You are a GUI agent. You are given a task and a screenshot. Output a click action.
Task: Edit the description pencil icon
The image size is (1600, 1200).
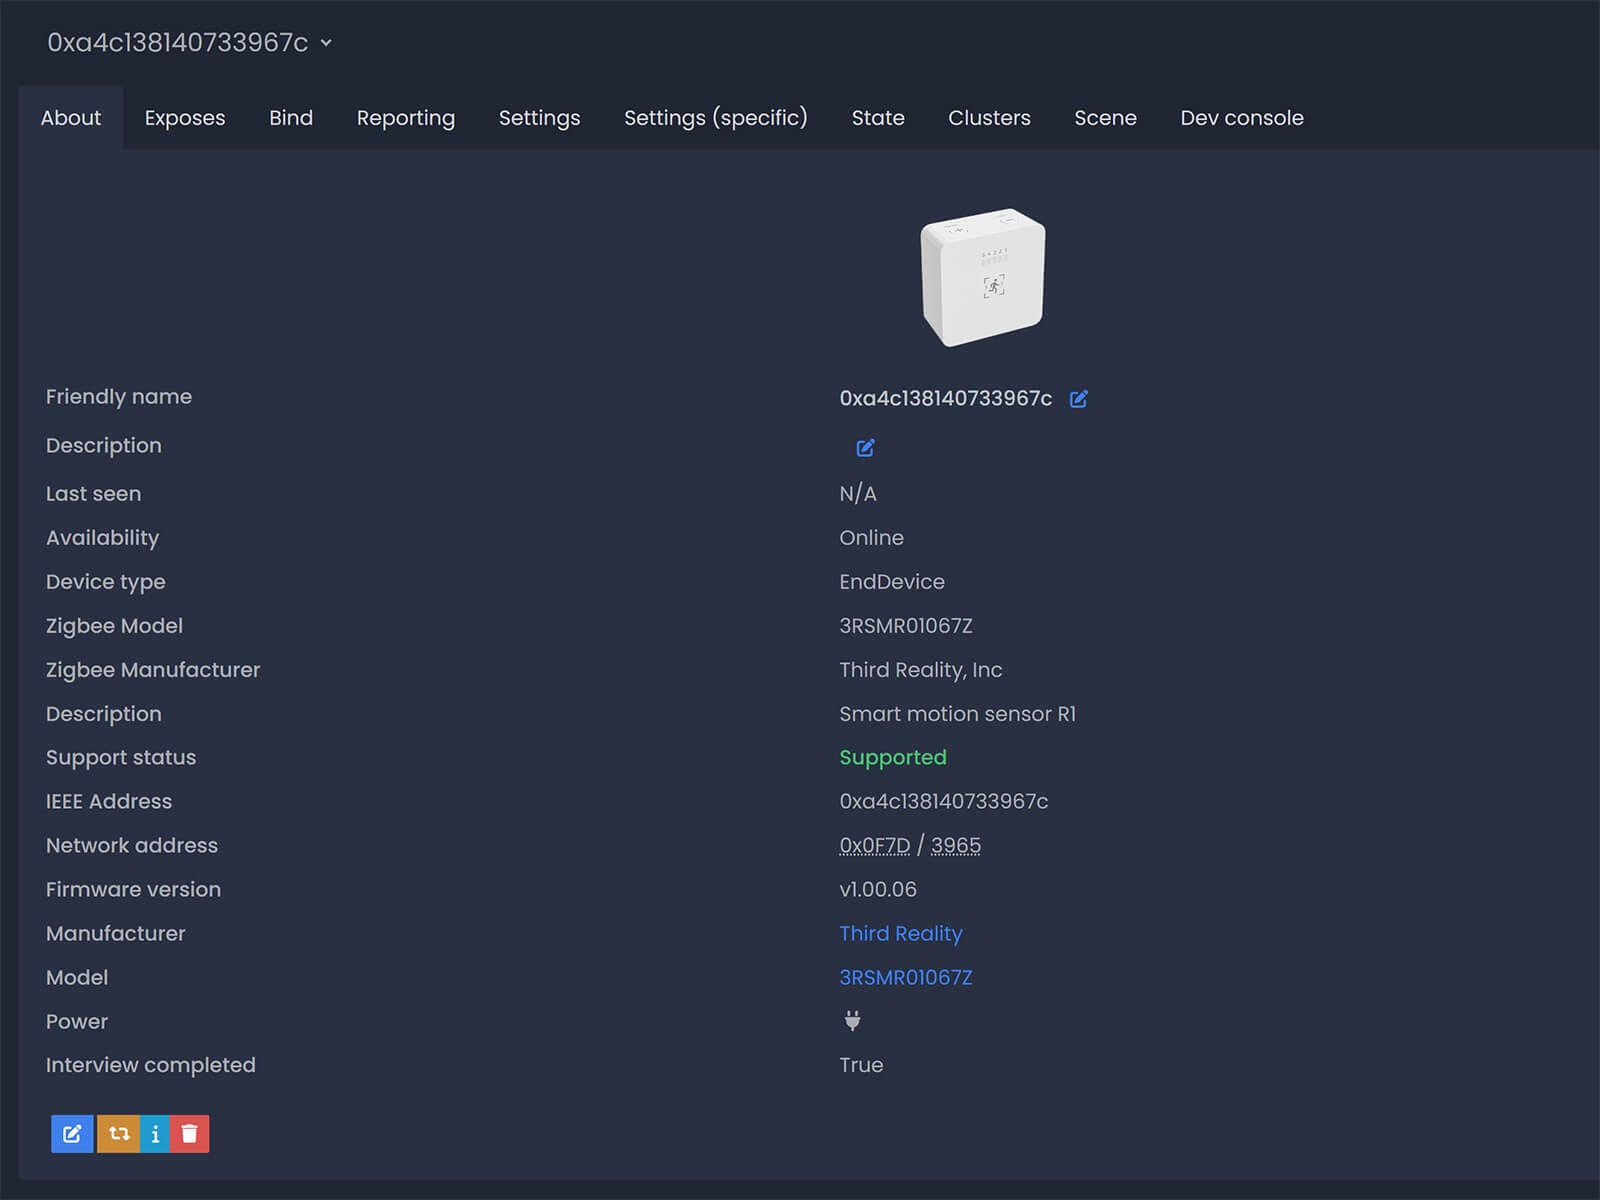[866, 447]
